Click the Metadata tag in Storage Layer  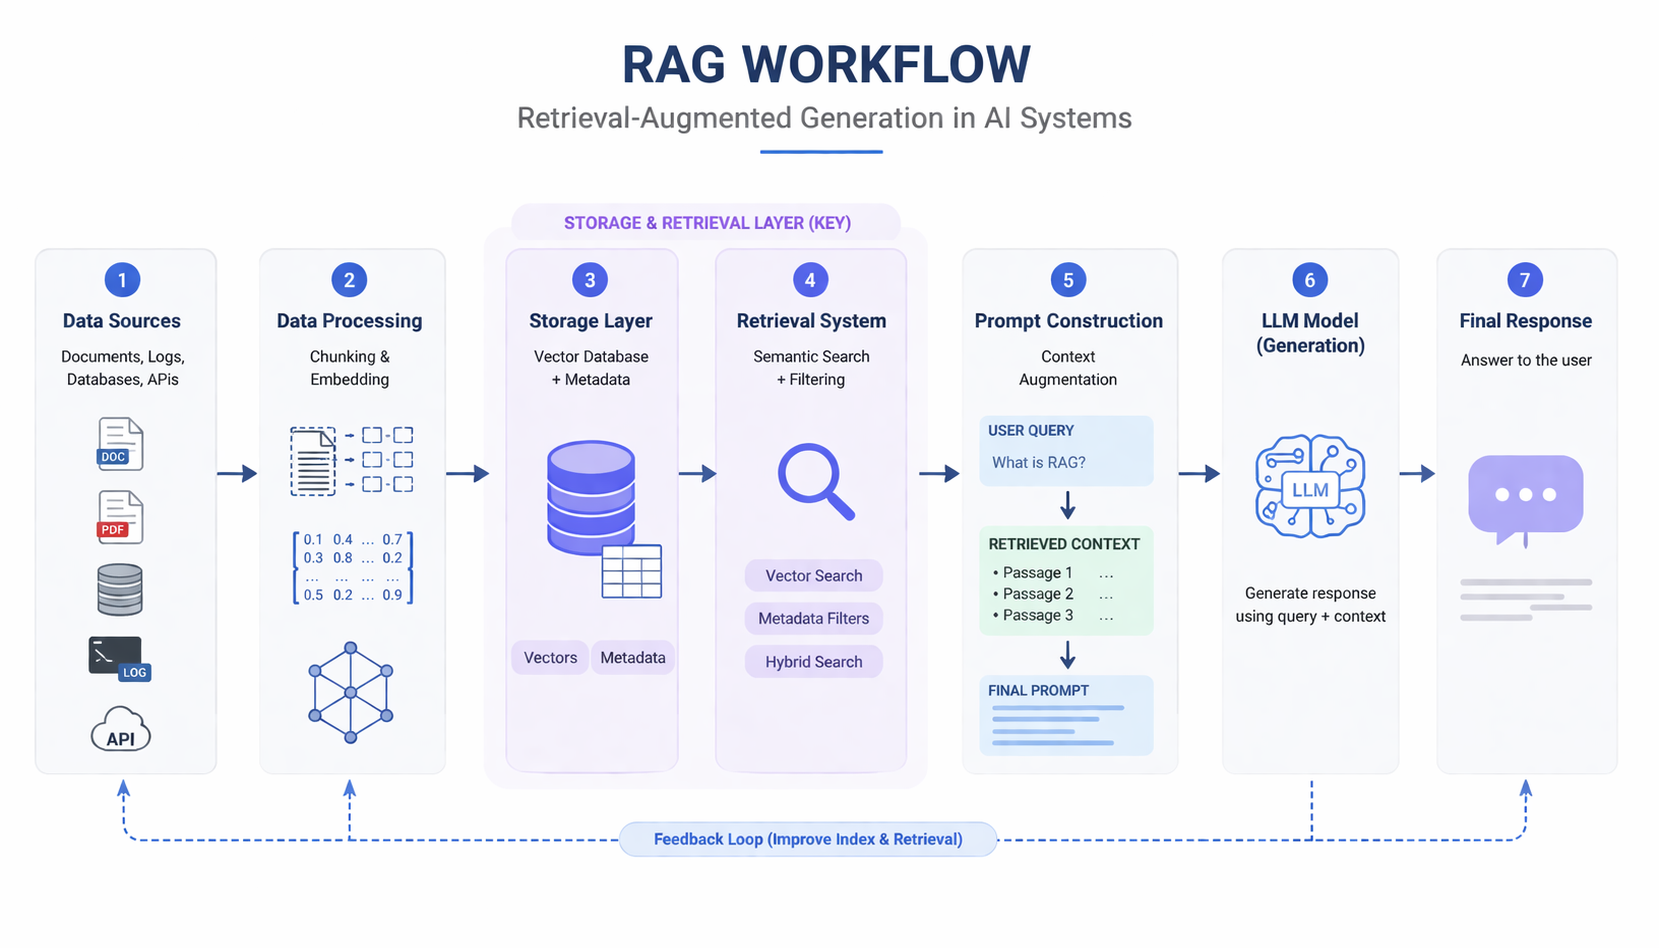pos(633,658)
